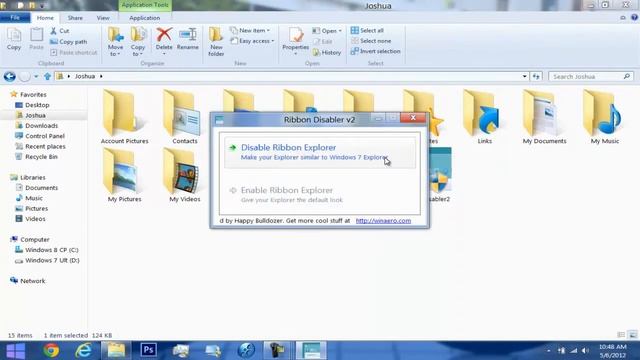Go up one folder level arrow

[47, 76]
